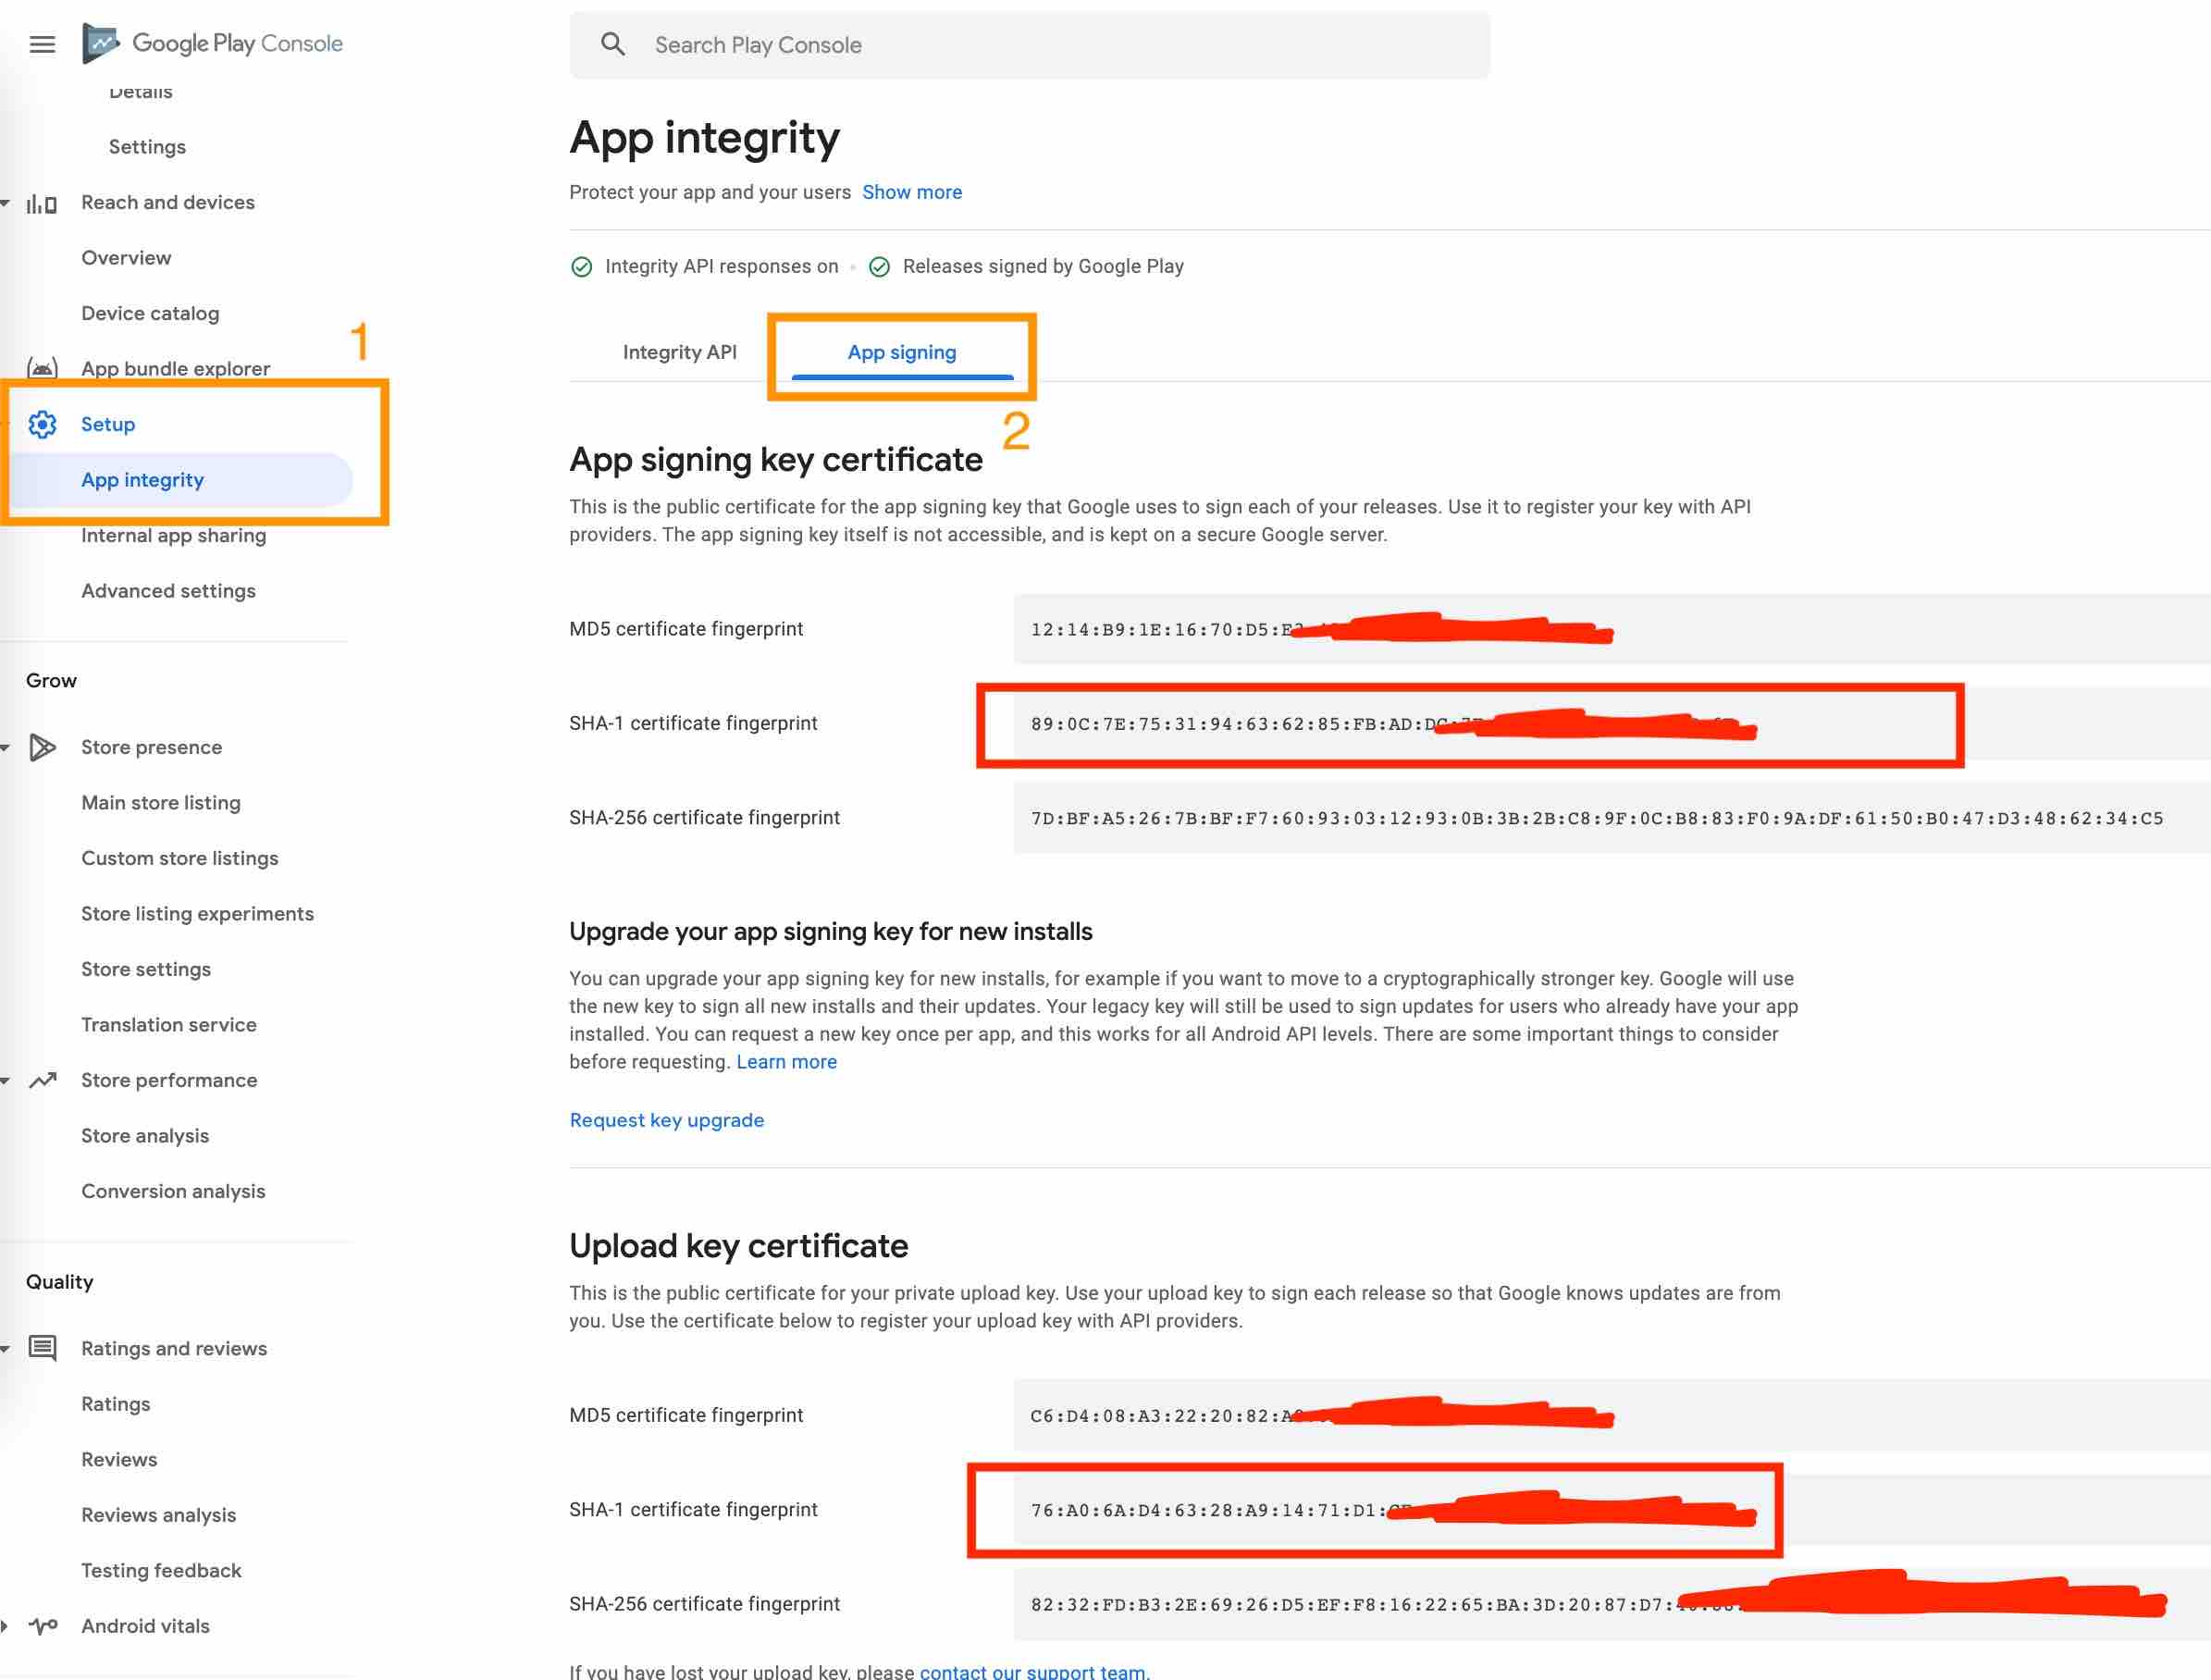This screenshot has height=1680, width=2211.
Task: Click the search magnifier icon
Action: [x=613, y=45]
